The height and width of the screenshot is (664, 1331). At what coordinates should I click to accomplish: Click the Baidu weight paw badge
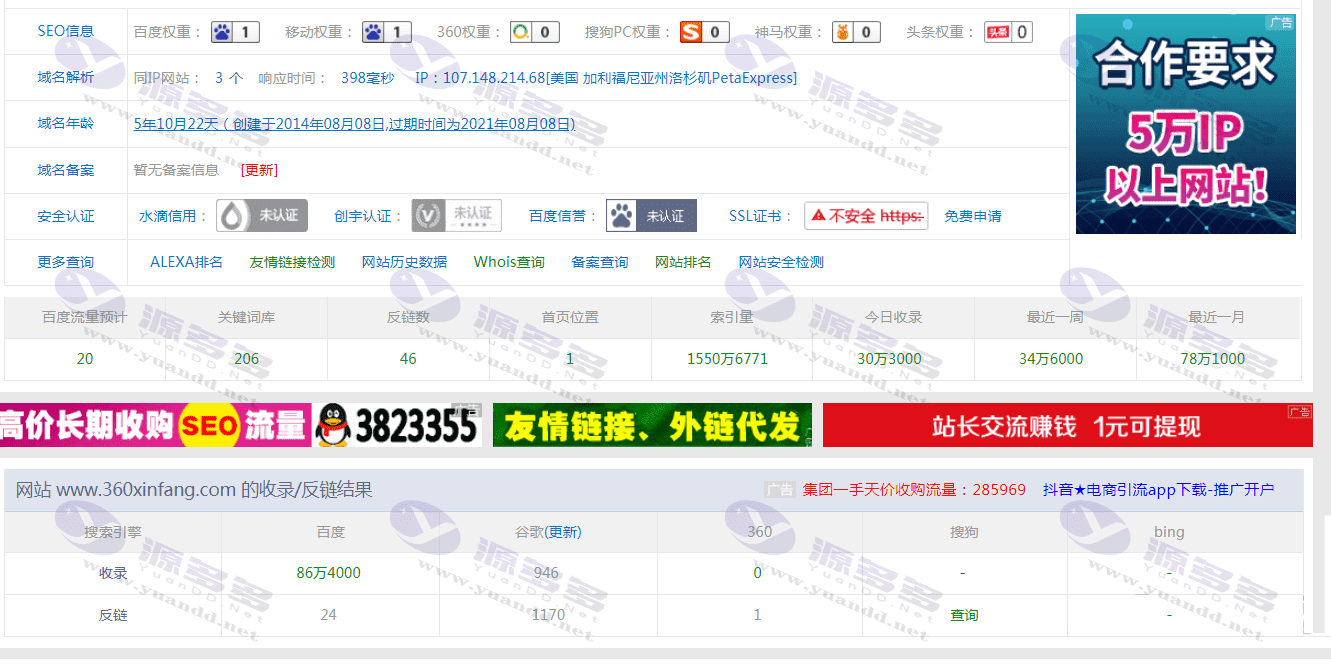236,32
